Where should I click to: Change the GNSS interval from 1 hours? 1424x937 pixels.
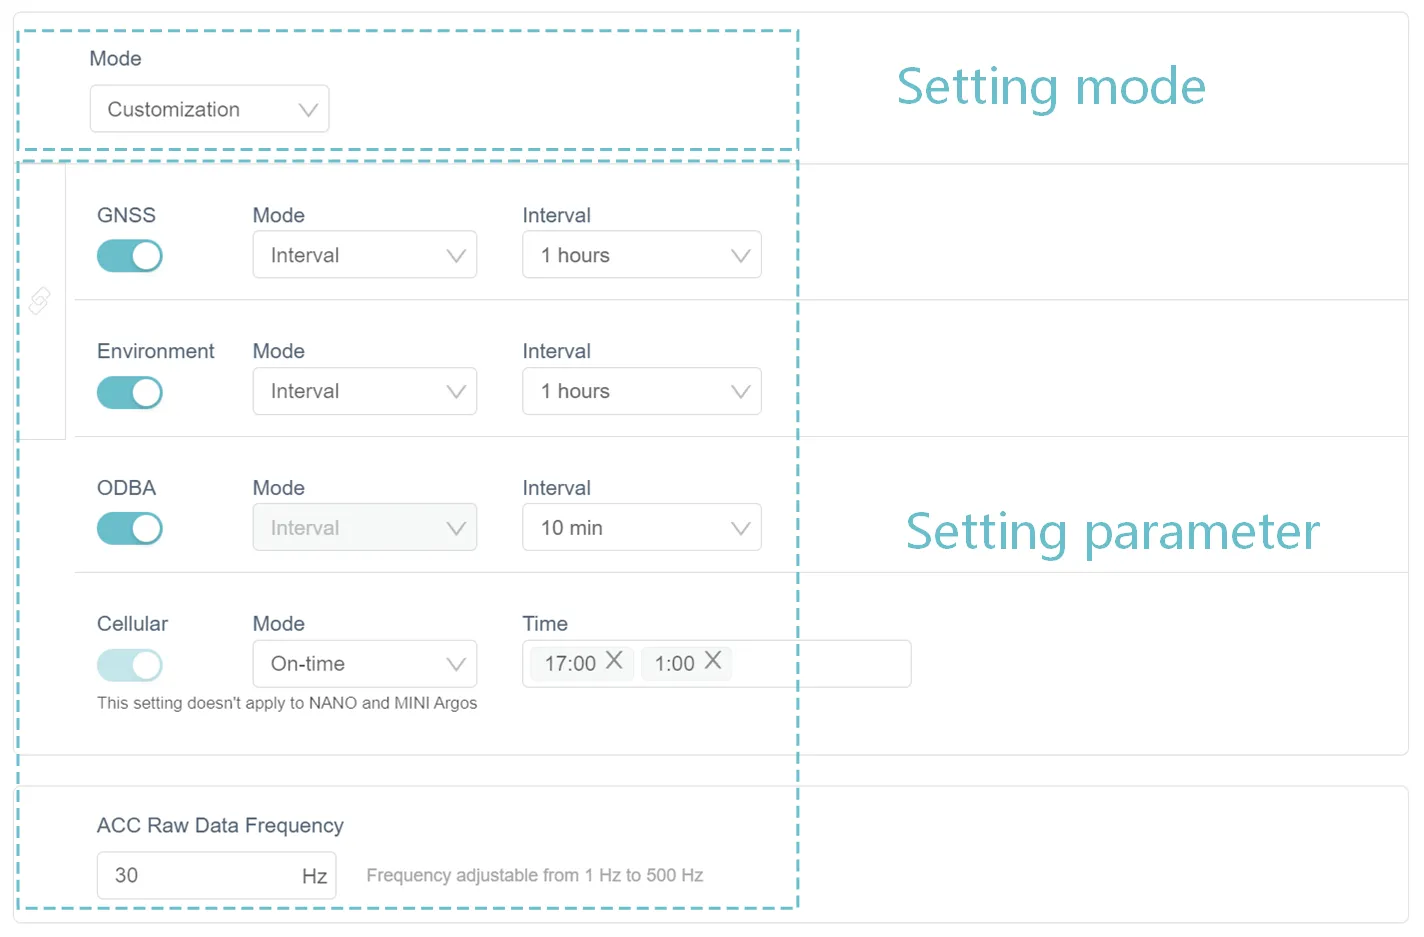[x=641, y=255]
